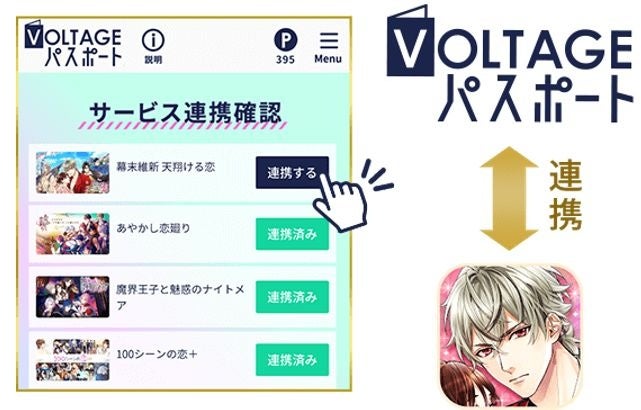
Task: Click the サービス連携確認 heading
Action: point(185,112)
